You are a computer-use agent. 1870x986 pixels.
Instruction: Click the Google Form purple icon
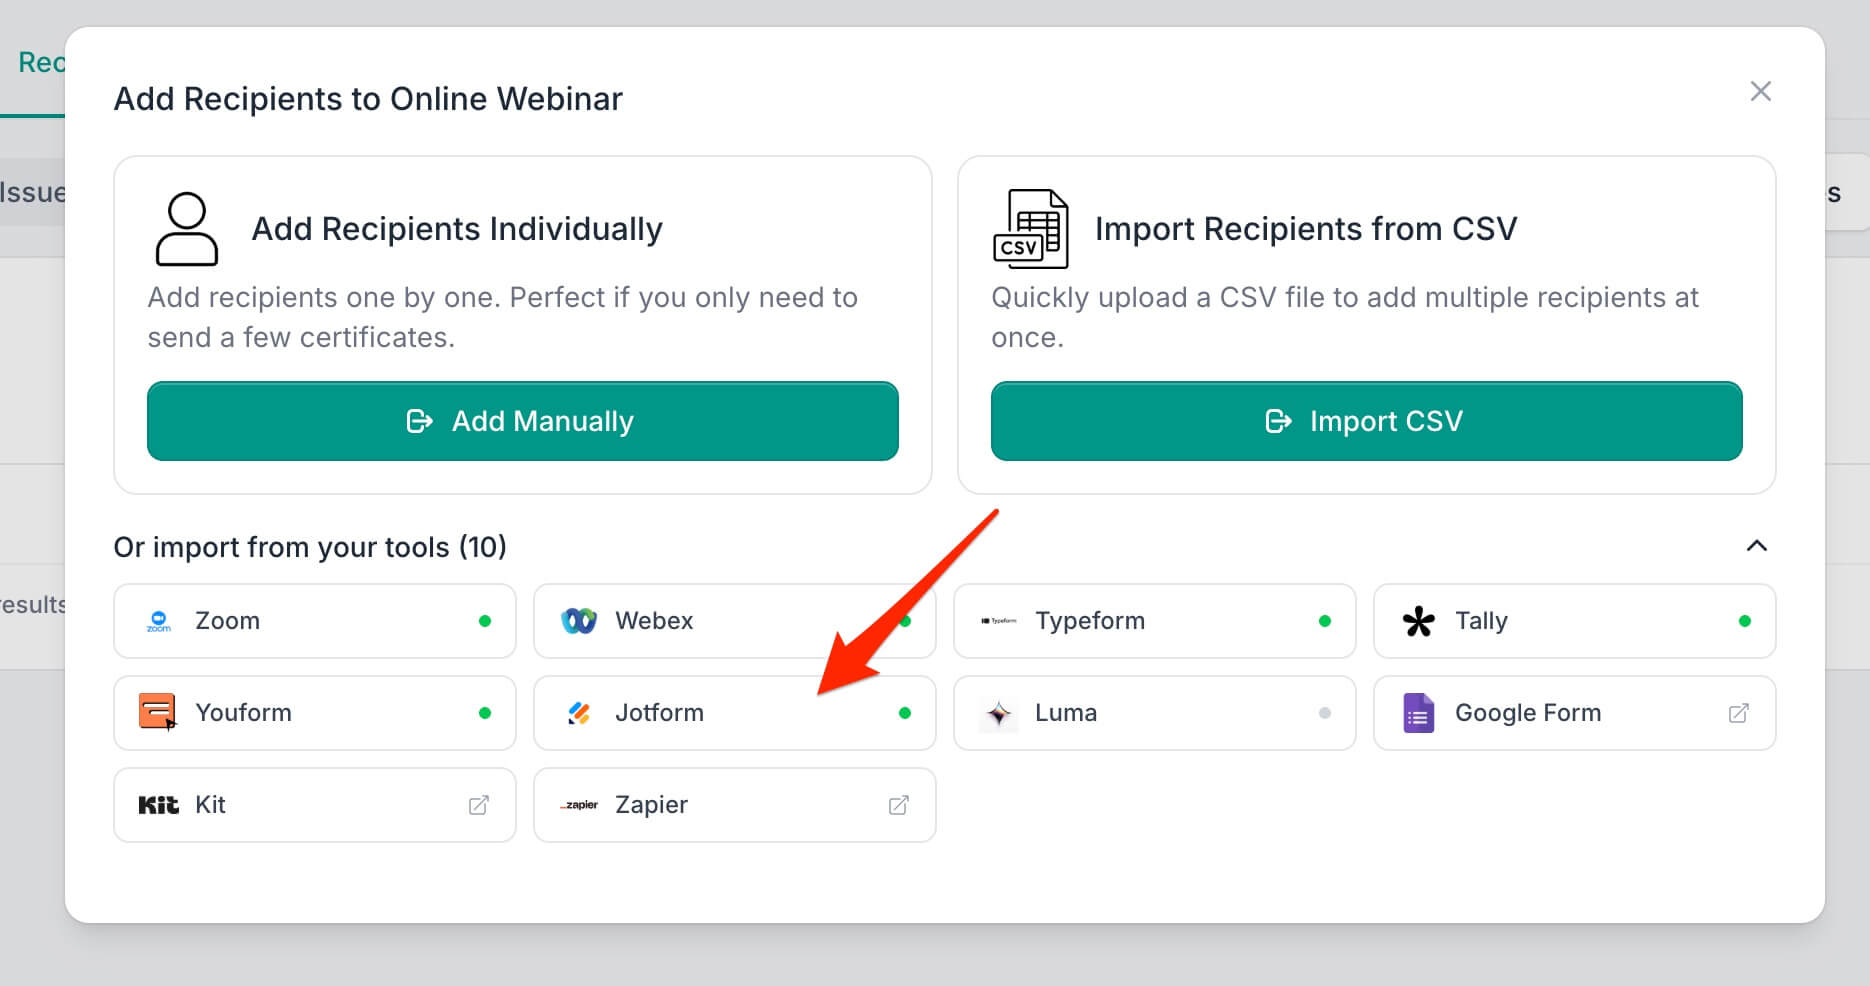point(1418,713)
